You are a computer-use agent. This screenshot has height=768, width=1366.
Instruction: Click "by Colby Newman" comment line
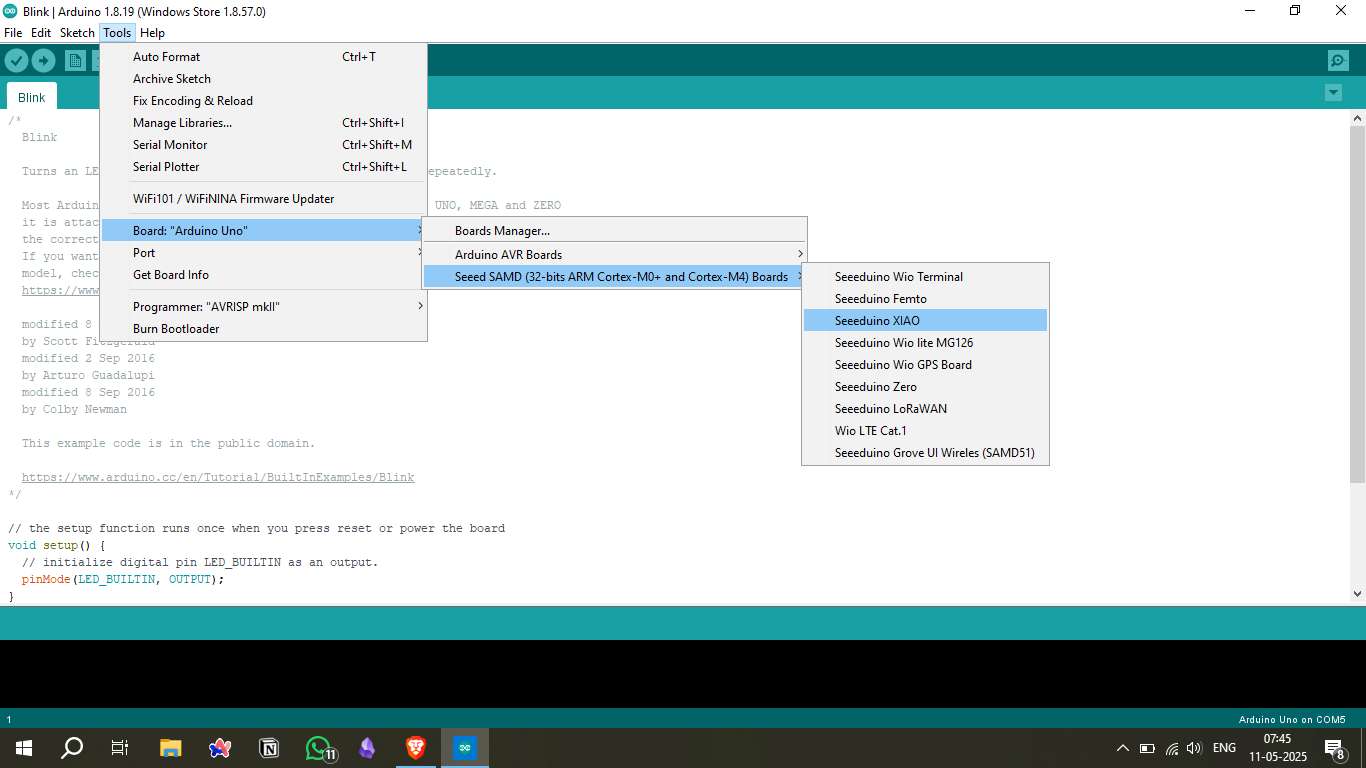(74, 409)
